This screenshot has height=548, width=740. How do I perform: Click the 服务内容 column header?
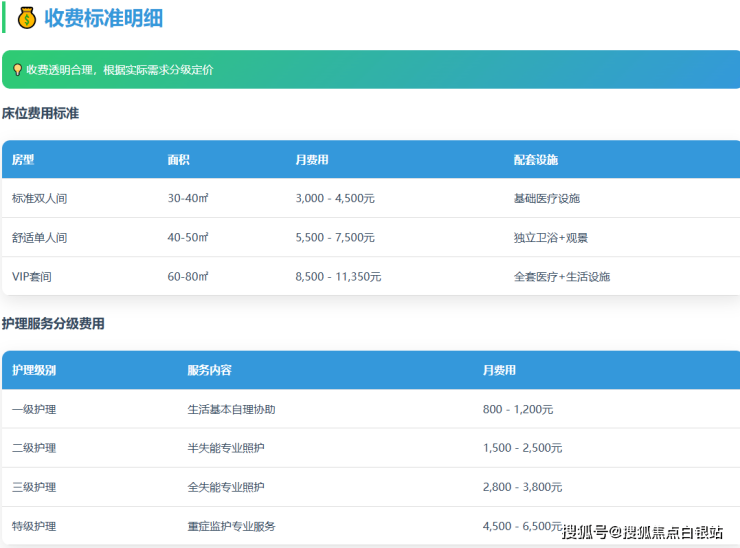209,370
